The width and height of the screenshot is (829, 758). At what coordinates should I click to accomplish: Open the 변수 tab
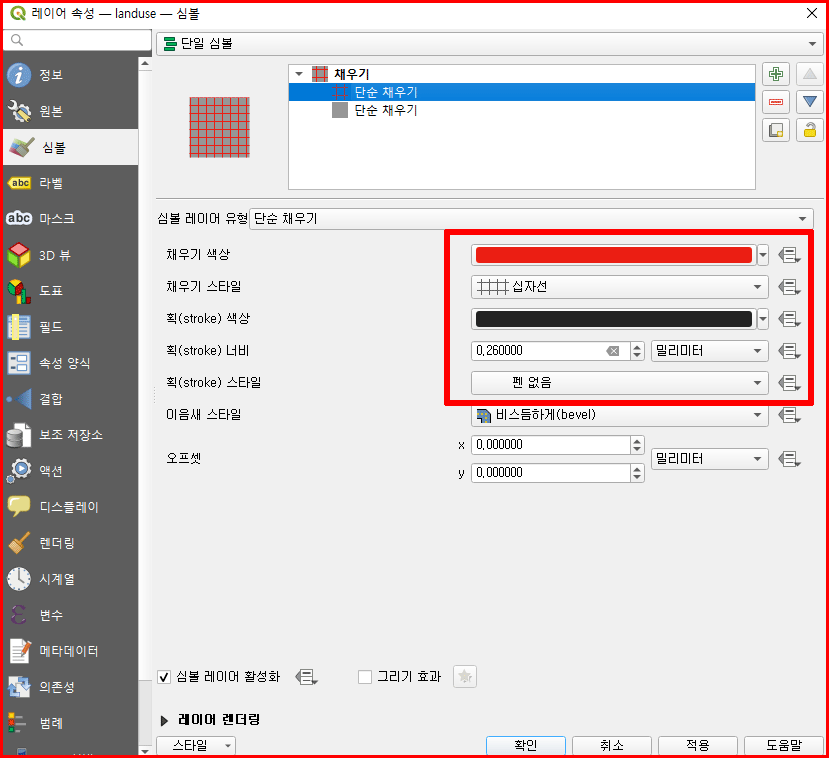70,615
